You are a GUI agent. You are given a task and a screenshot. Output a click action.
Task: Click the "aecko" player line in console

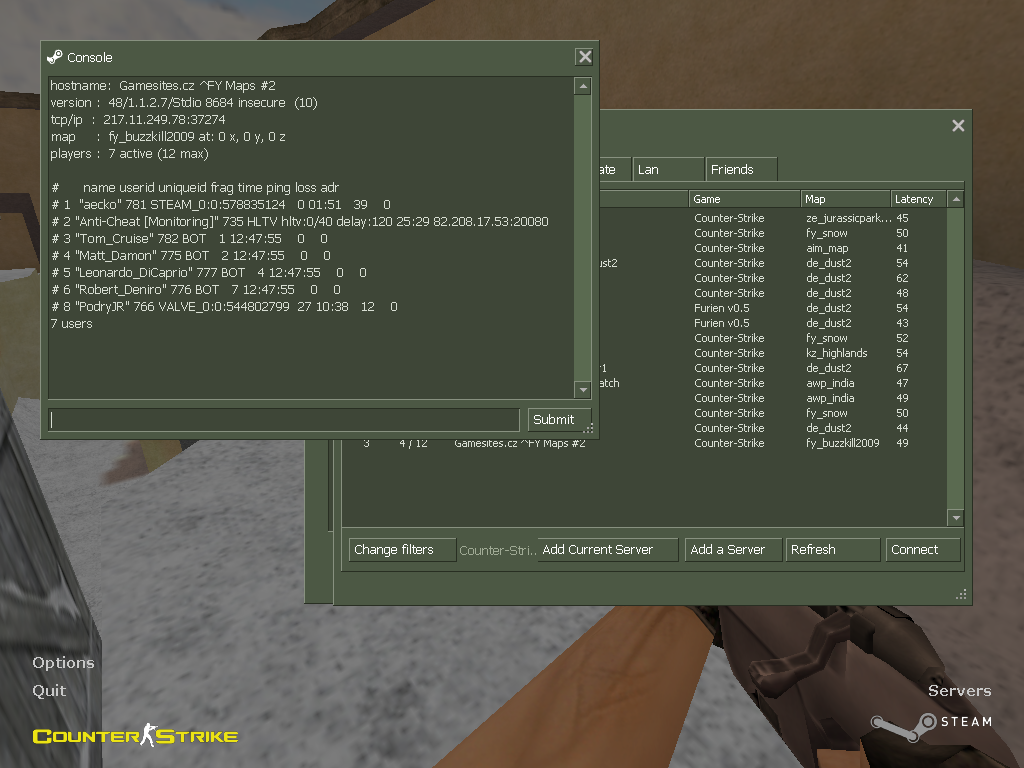[x=221, y=204]
